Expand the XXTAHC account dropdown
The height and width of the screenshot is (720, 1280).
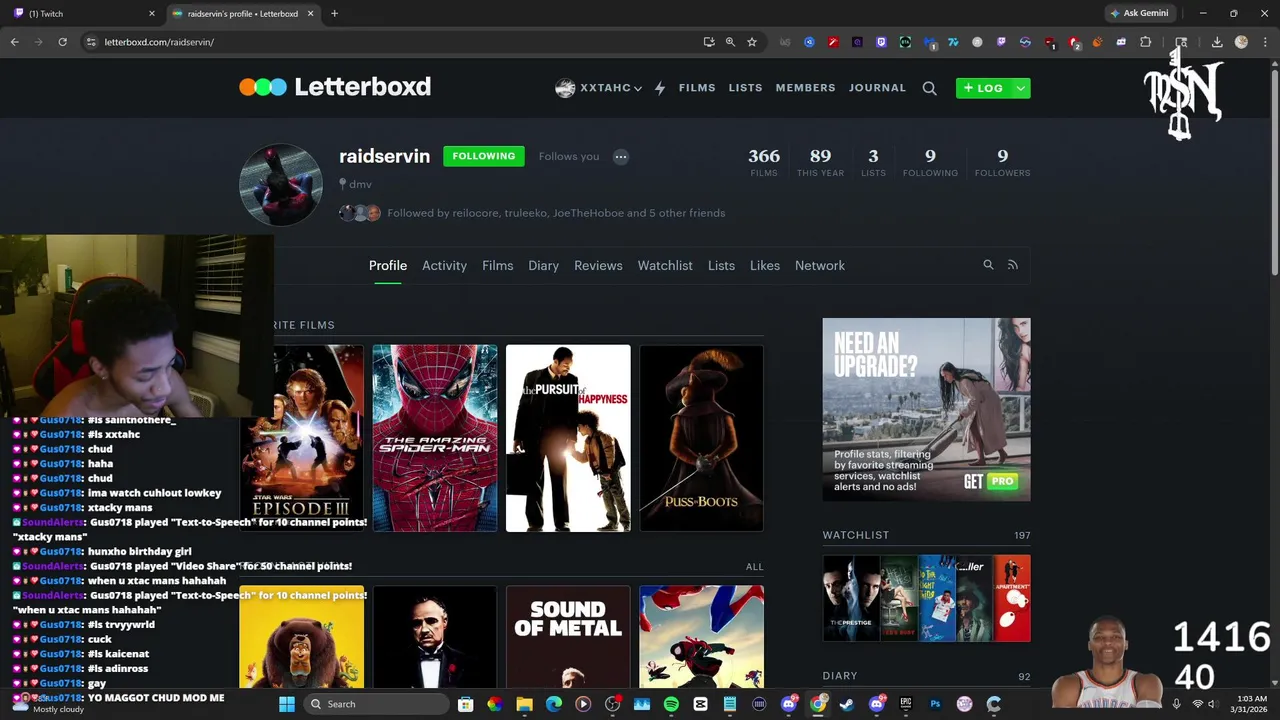[598, 88]
